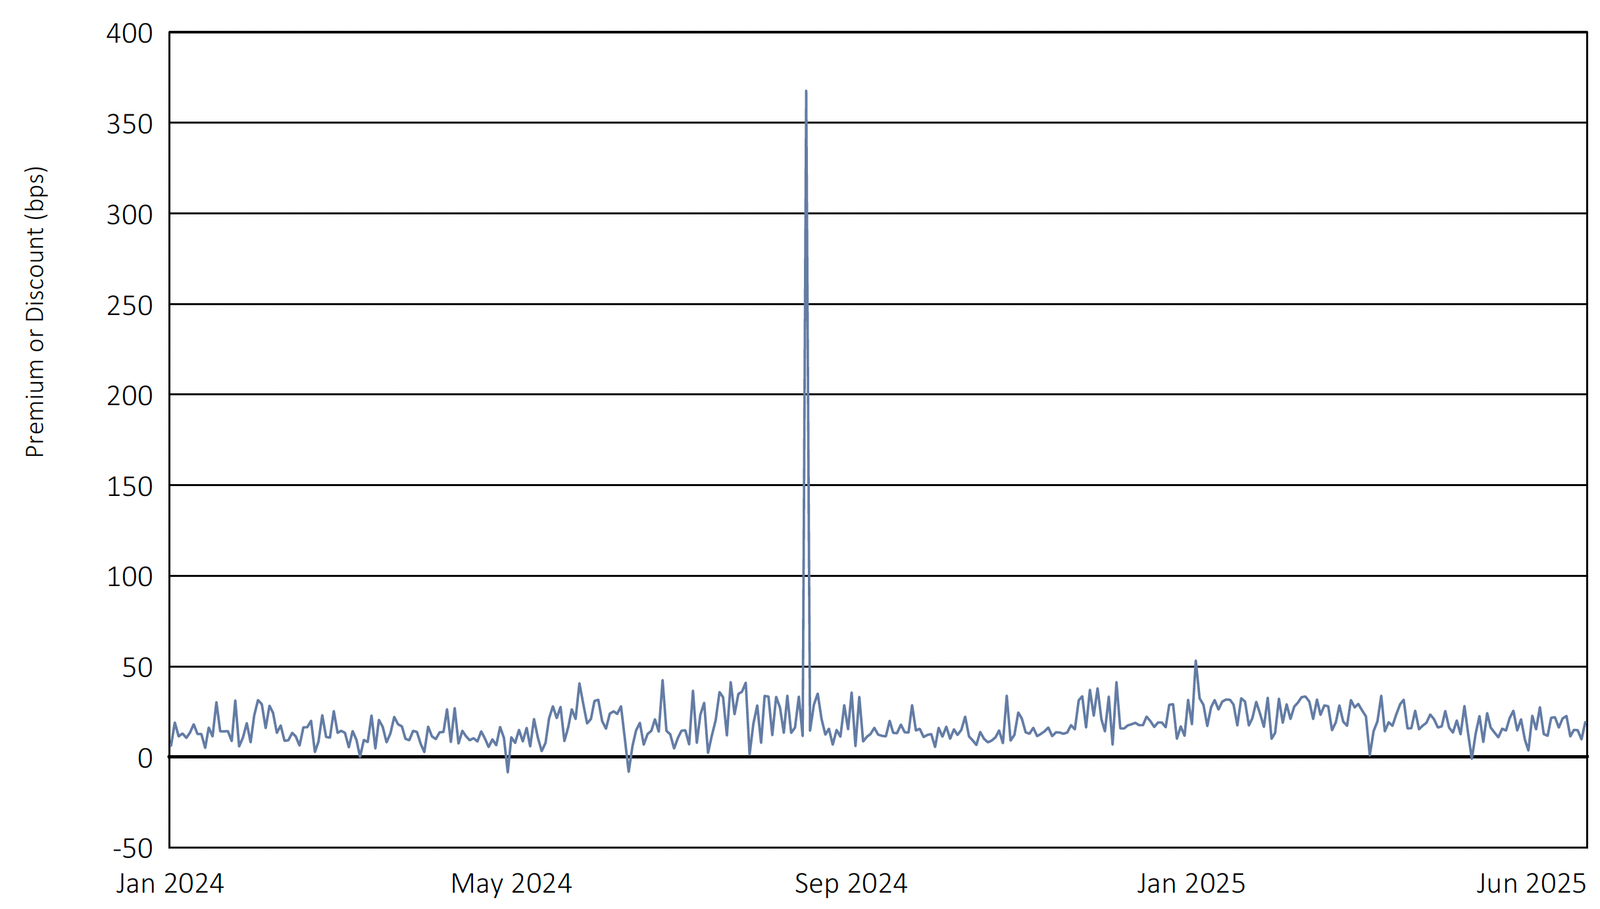Image resolution: width=1600 pixels, height=909 pixels.
Task: Click the dip below zero near May 2024
Action: pyautogui.click(x=508, y=771)
